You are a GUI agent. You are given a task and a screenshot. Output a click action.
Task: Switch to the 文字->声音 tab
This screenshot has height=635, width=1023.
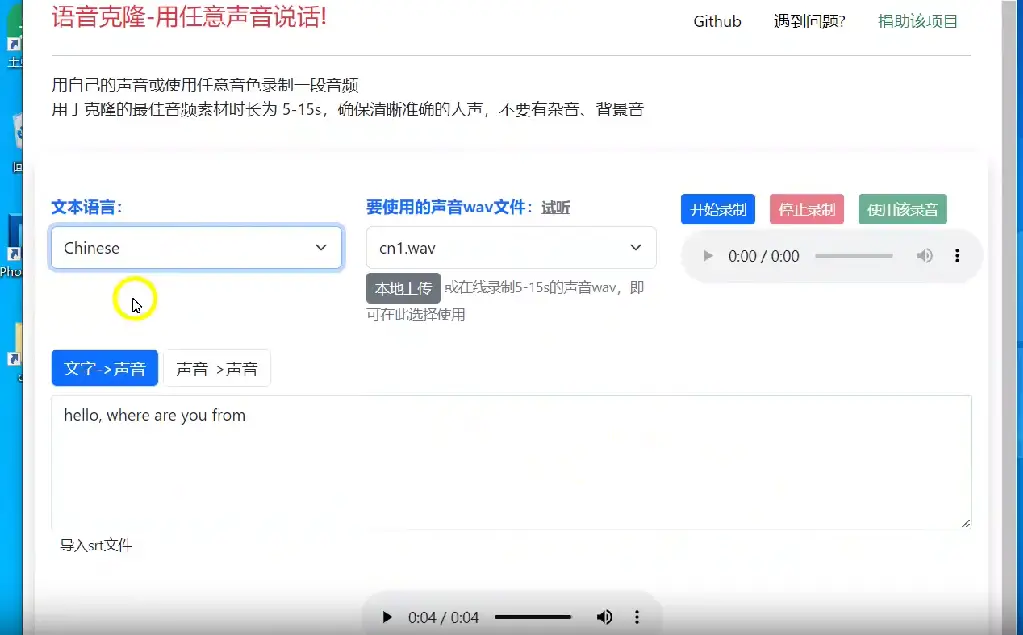click(x=105, y=368)
